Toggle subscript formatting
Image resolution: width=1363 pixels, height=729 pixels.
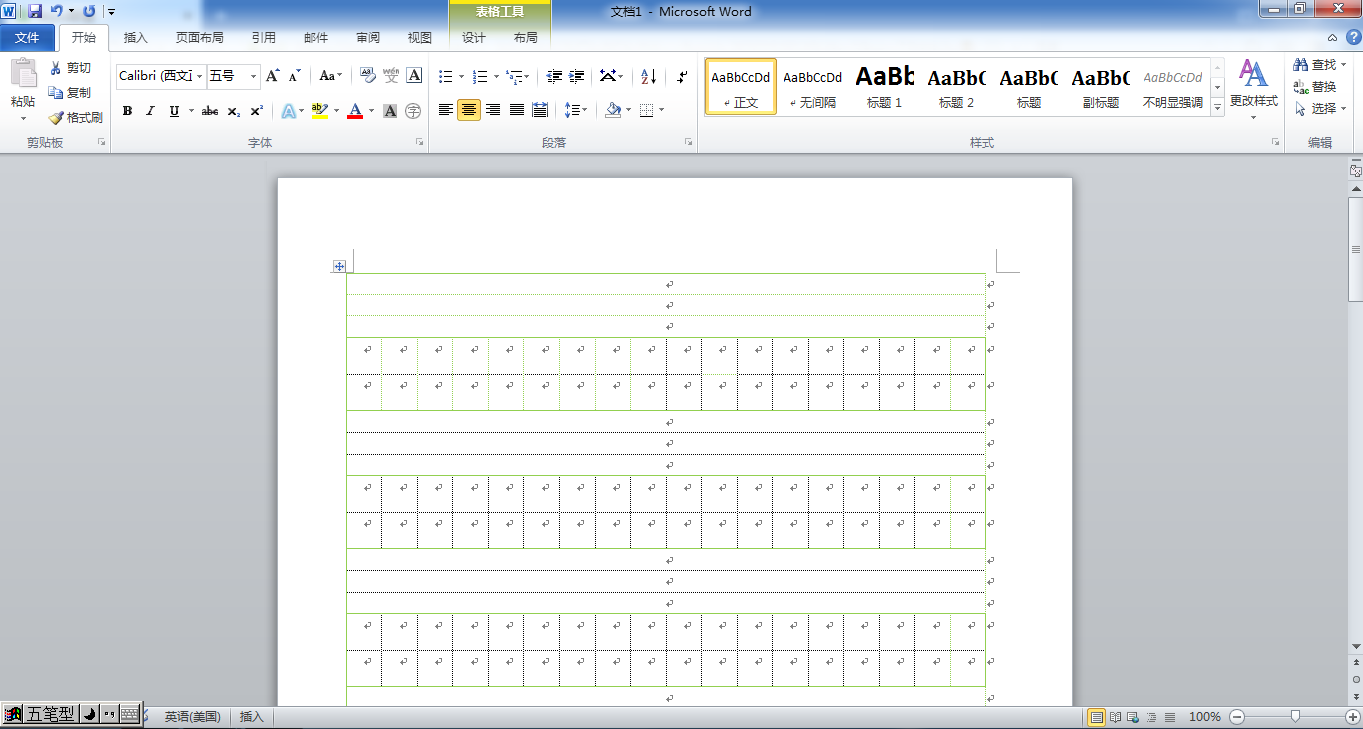[233, 111]
